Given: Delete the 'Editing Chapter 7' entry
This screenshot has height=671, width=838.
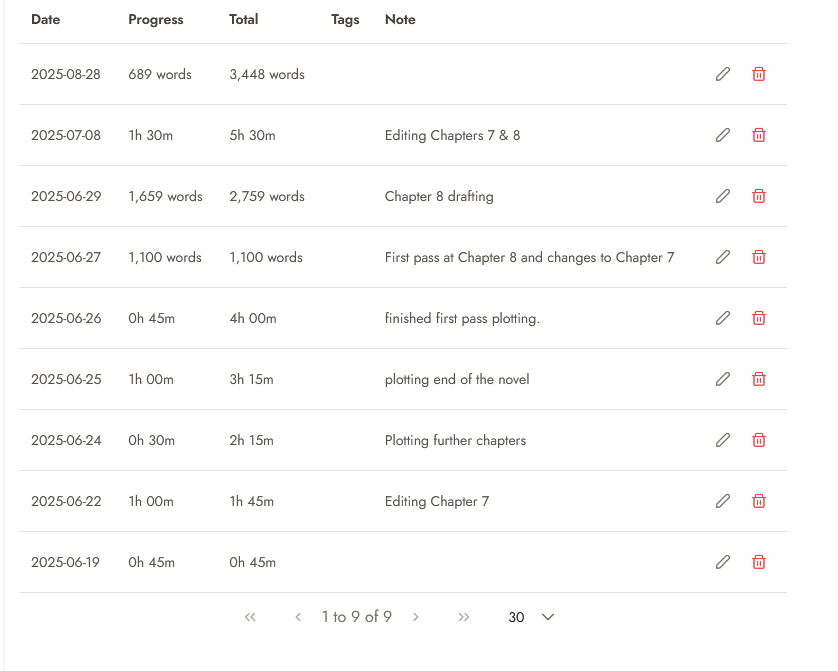Looking at the screenshot, I should (759, 501).
